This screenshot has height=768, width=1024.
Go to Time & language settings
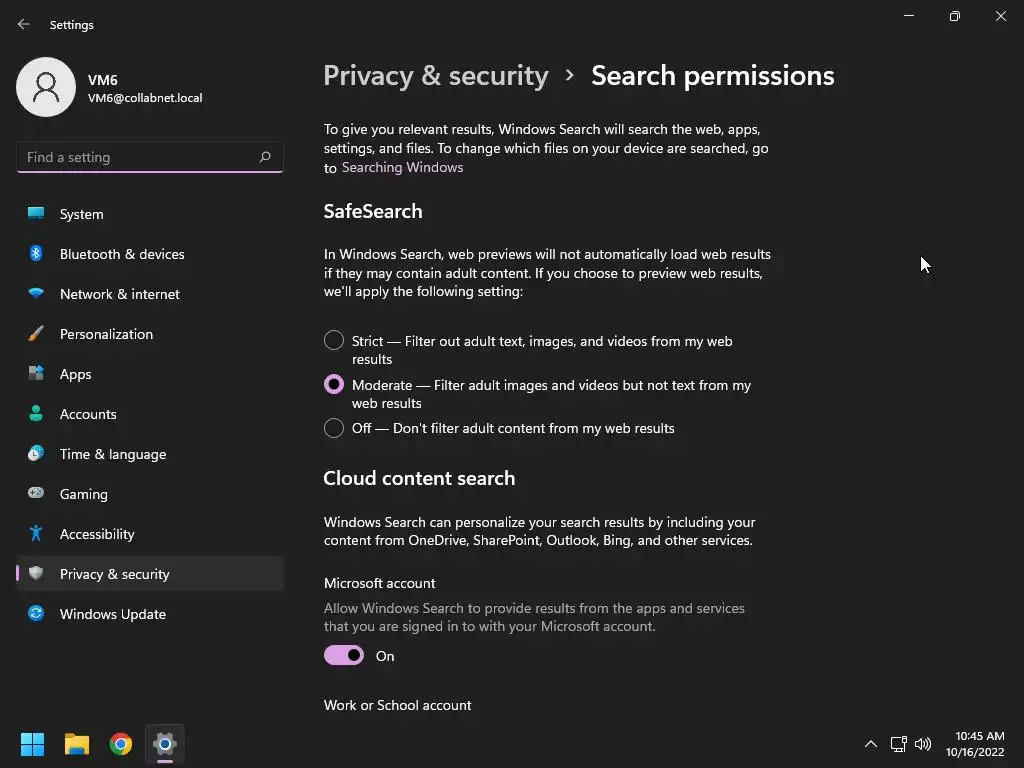pos(113,454)
